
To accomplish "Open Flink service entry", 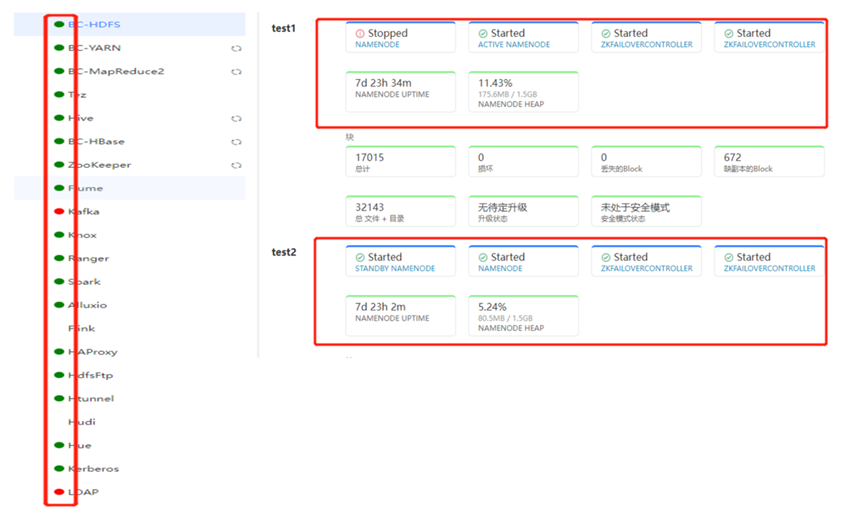I will pyautogui.click(x=82, y=328).
